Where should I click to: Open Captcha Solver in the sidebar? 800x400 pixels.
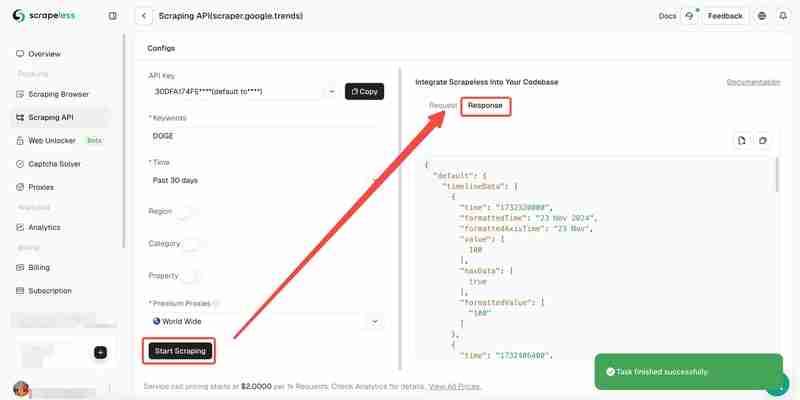(48, 164)
